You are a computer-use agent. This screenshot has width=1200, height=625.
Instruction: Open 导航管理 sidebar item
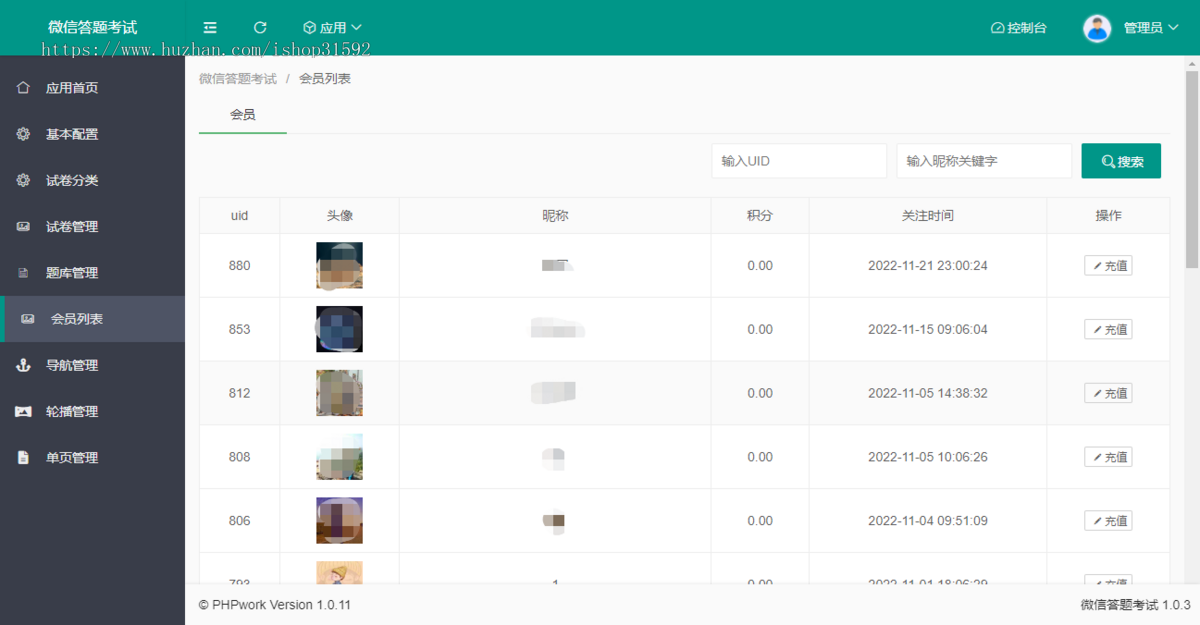[x=92, y=365]
